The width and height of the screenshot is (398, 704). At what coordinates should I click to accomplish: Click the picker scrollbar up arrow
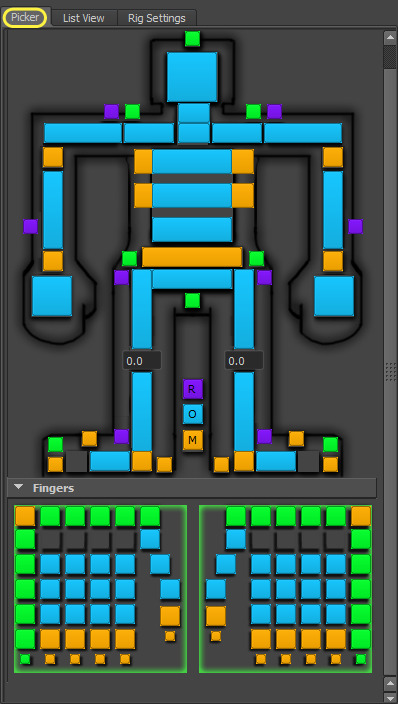click(390, 38)
